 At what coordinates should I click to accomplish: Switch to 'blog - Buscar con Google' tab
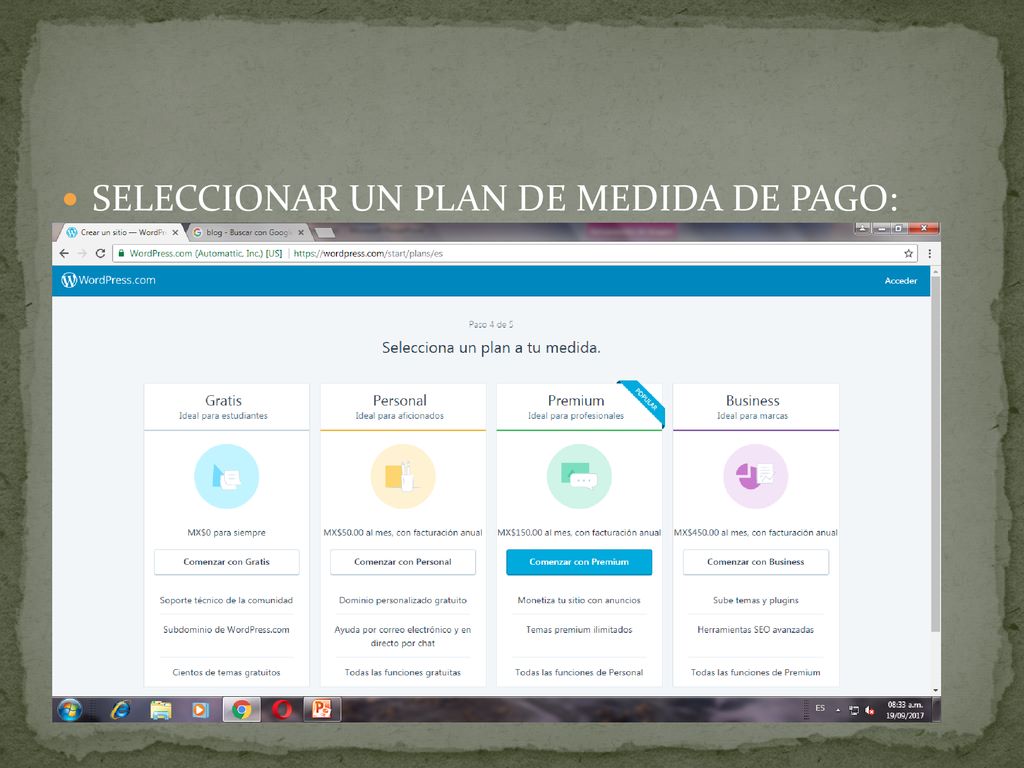pyautogui.click(x=248, y=232)
